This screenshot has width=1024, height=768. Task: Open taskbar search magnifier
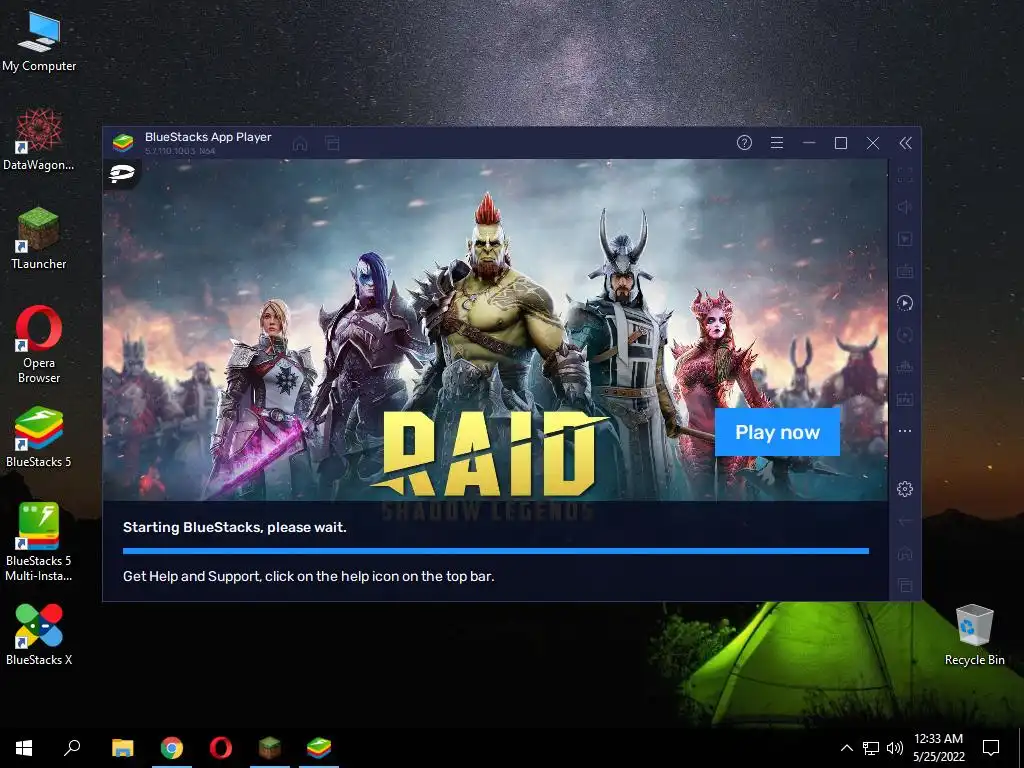pyautogui.click(x=72, y=748)
